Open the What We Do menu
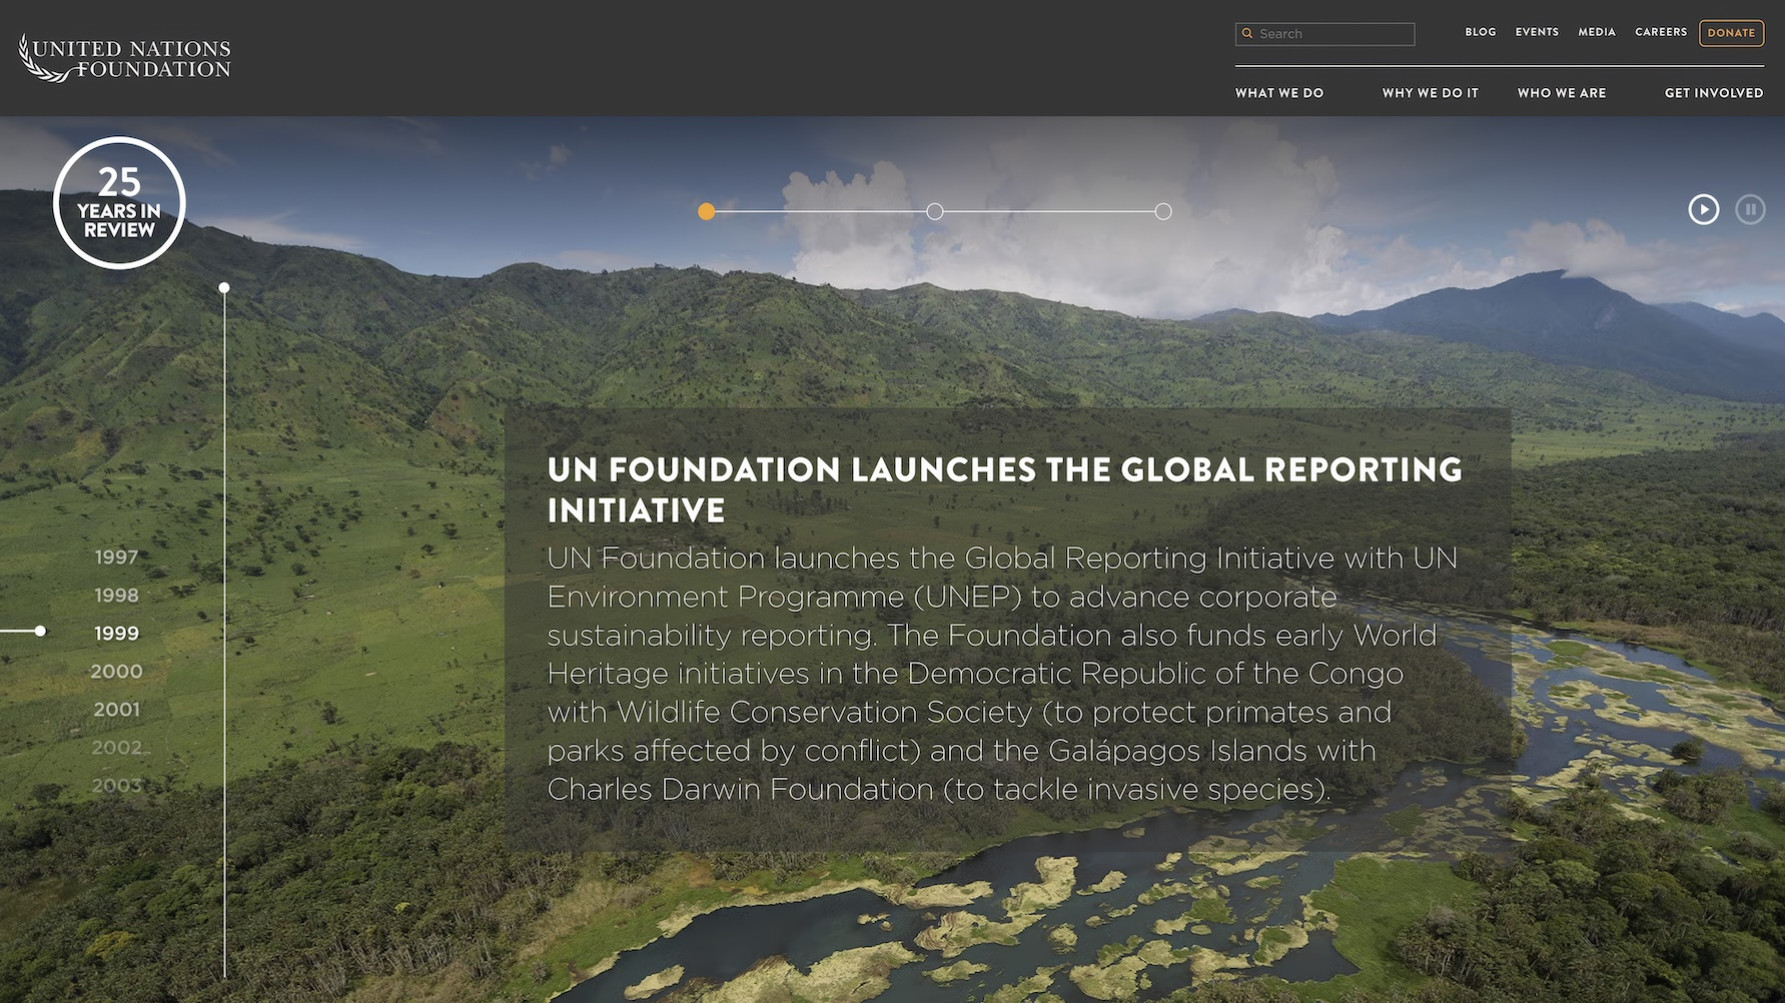The width and height of the screenshot is (1785, 1003). pyautogui.click(x=1279, y=93)
